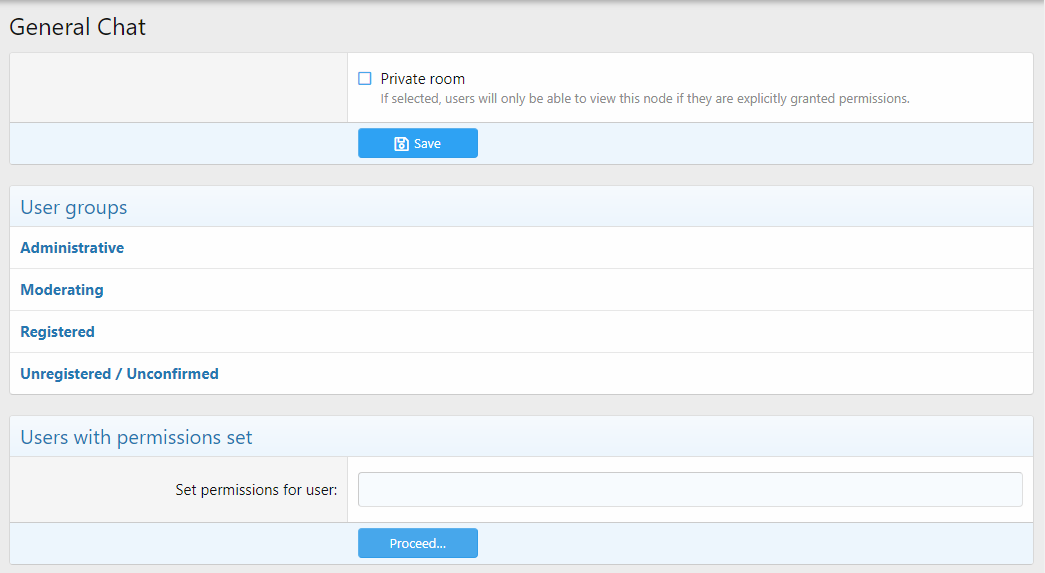The height and width of the screenshot is (573, 1045).
Task: Click the General Chat page title
Action: (77, 27)
